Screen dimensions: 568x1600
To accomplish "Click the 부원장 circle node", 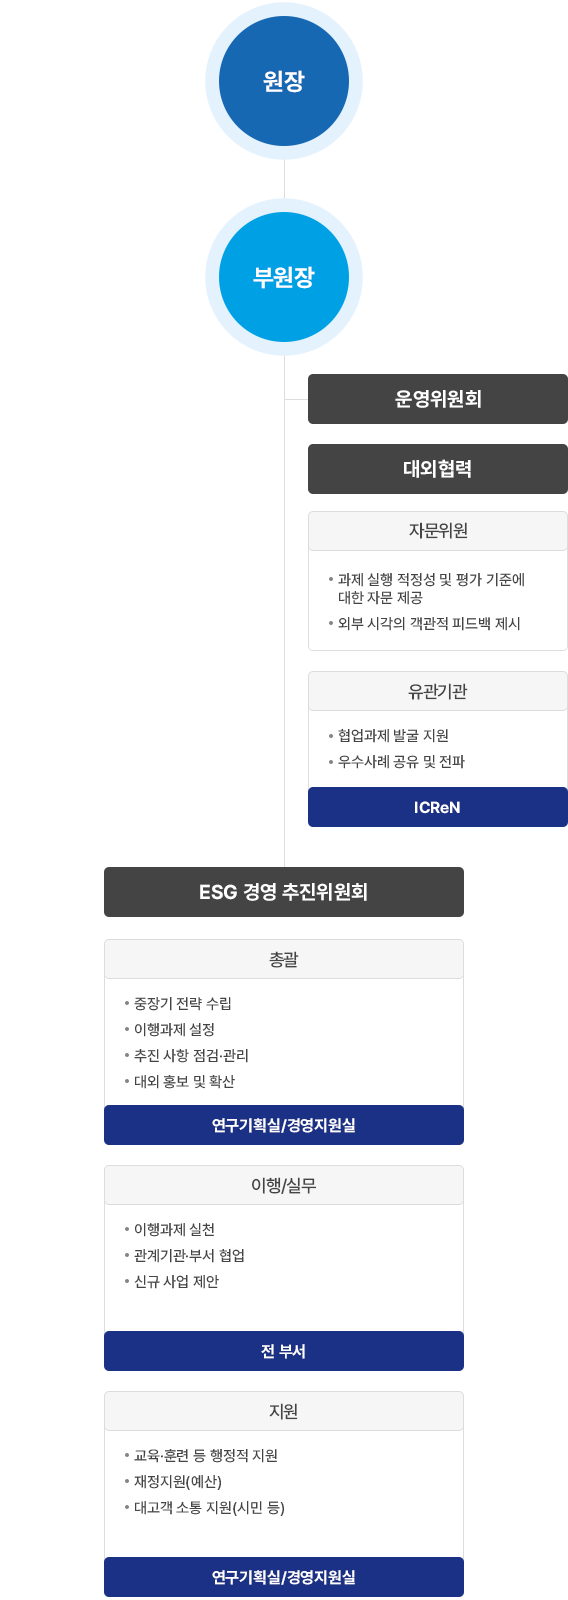I will pyautogui.click(x=284, y=277).
